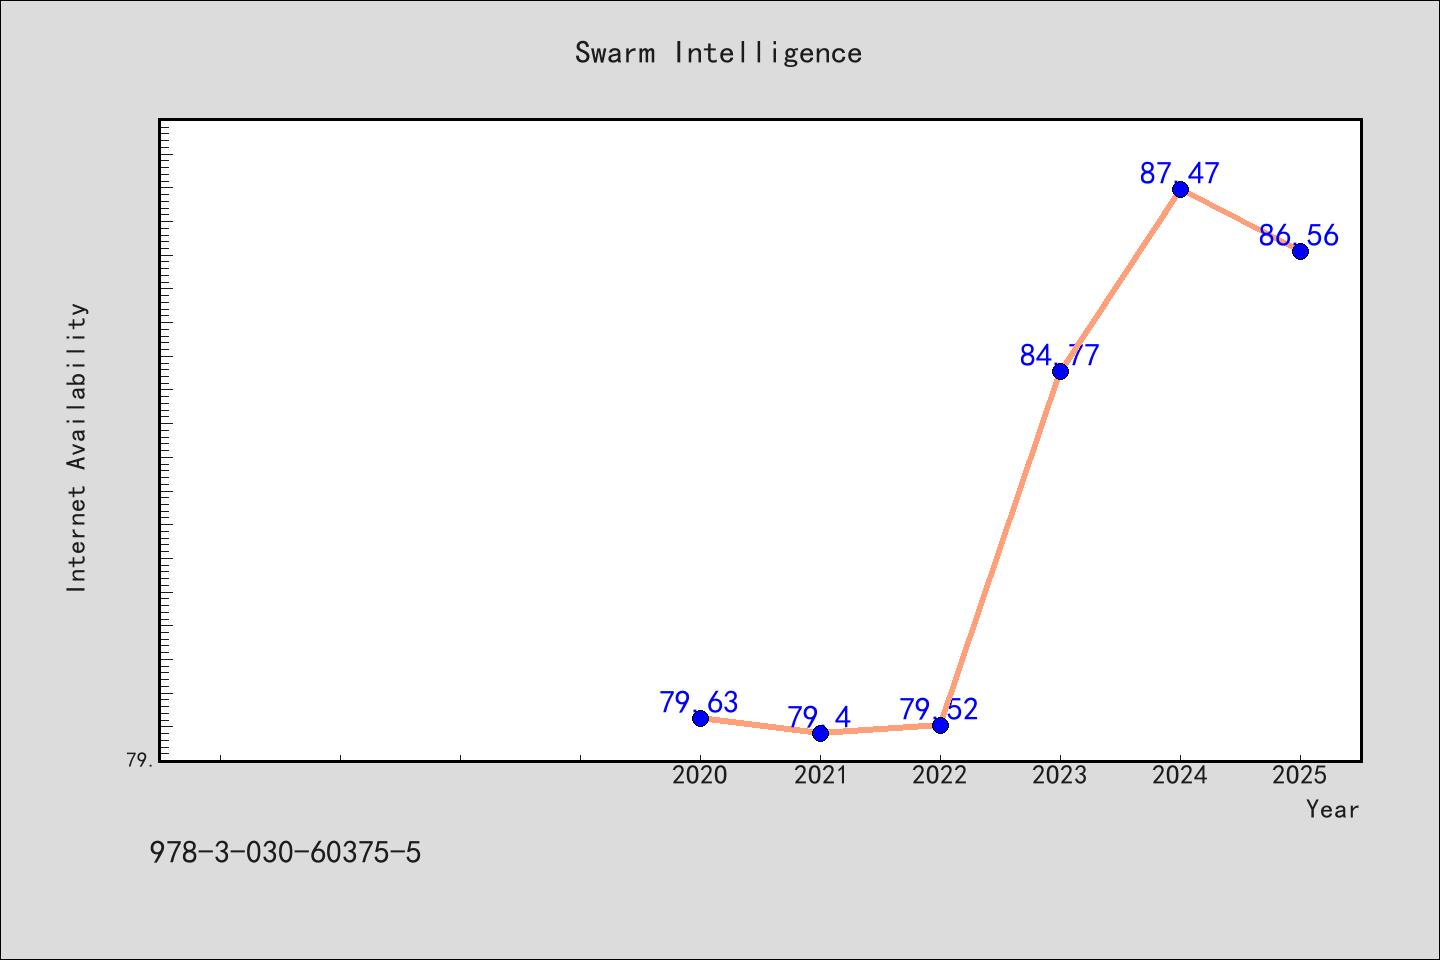Select the 2022 data point marker
The image size is (1440, 960).
940,725
